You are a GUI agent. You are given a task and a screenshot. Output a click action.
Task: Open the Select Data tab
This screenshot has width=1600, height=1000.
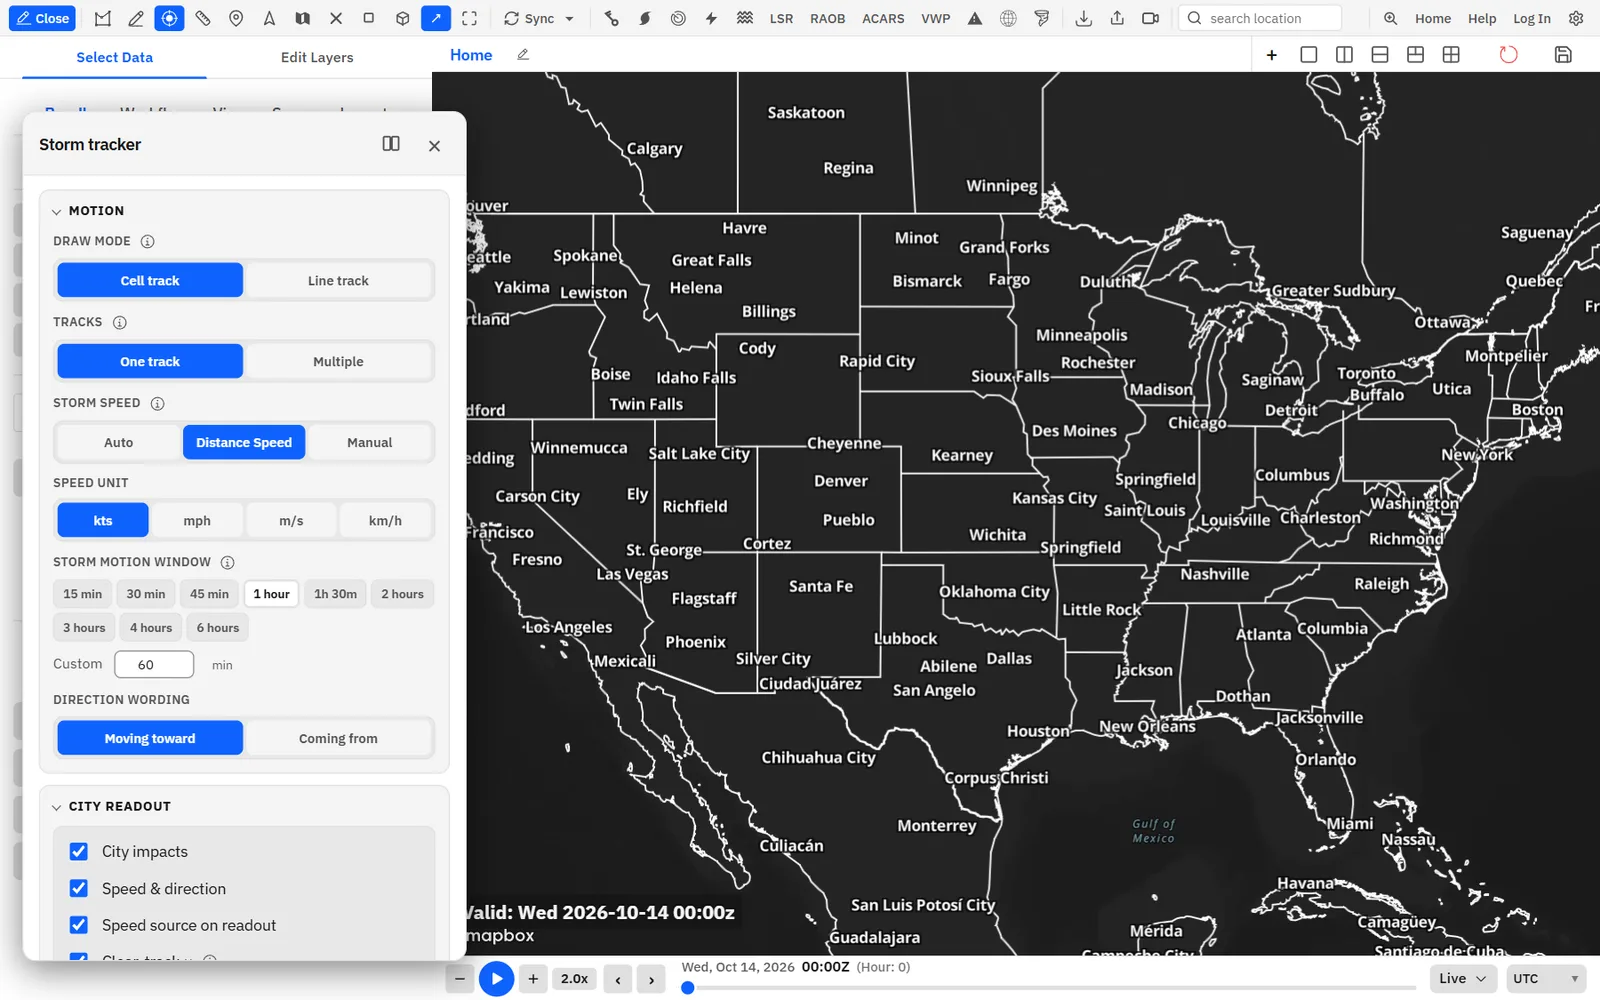115,57
